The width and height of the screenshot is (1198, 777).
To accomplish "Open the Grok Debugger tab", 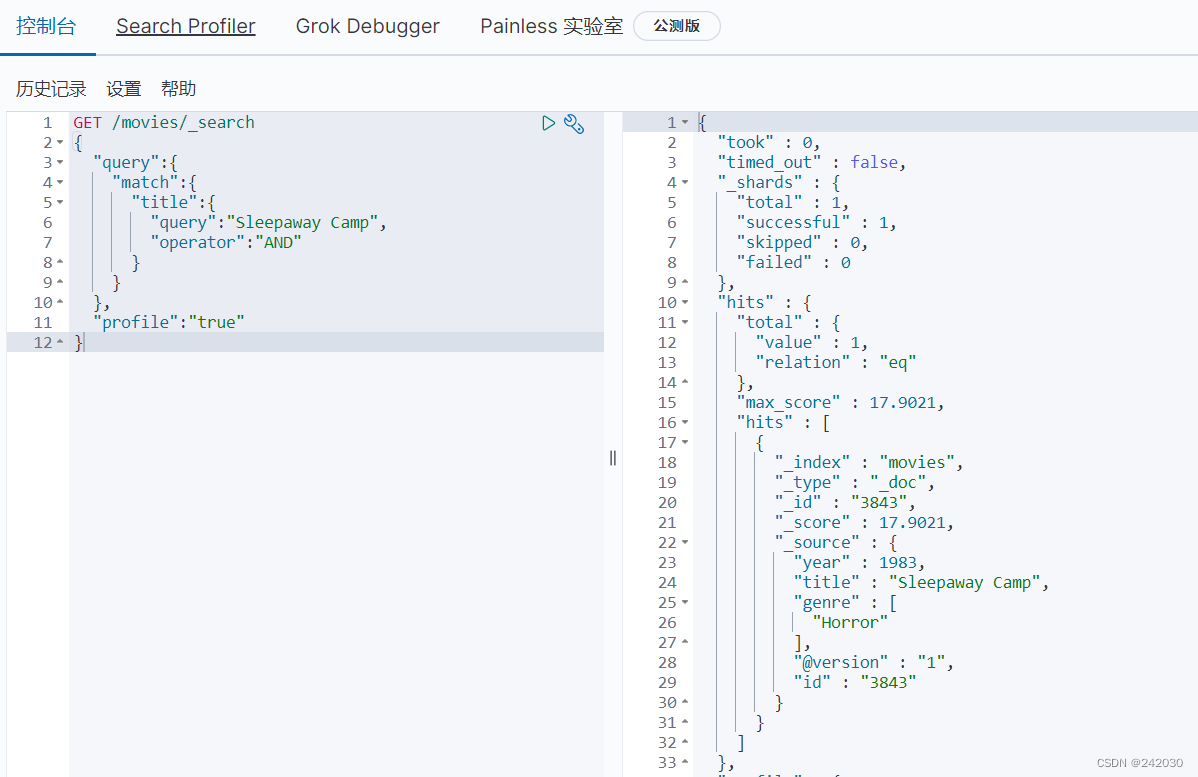I will click(x=367, y=26).
